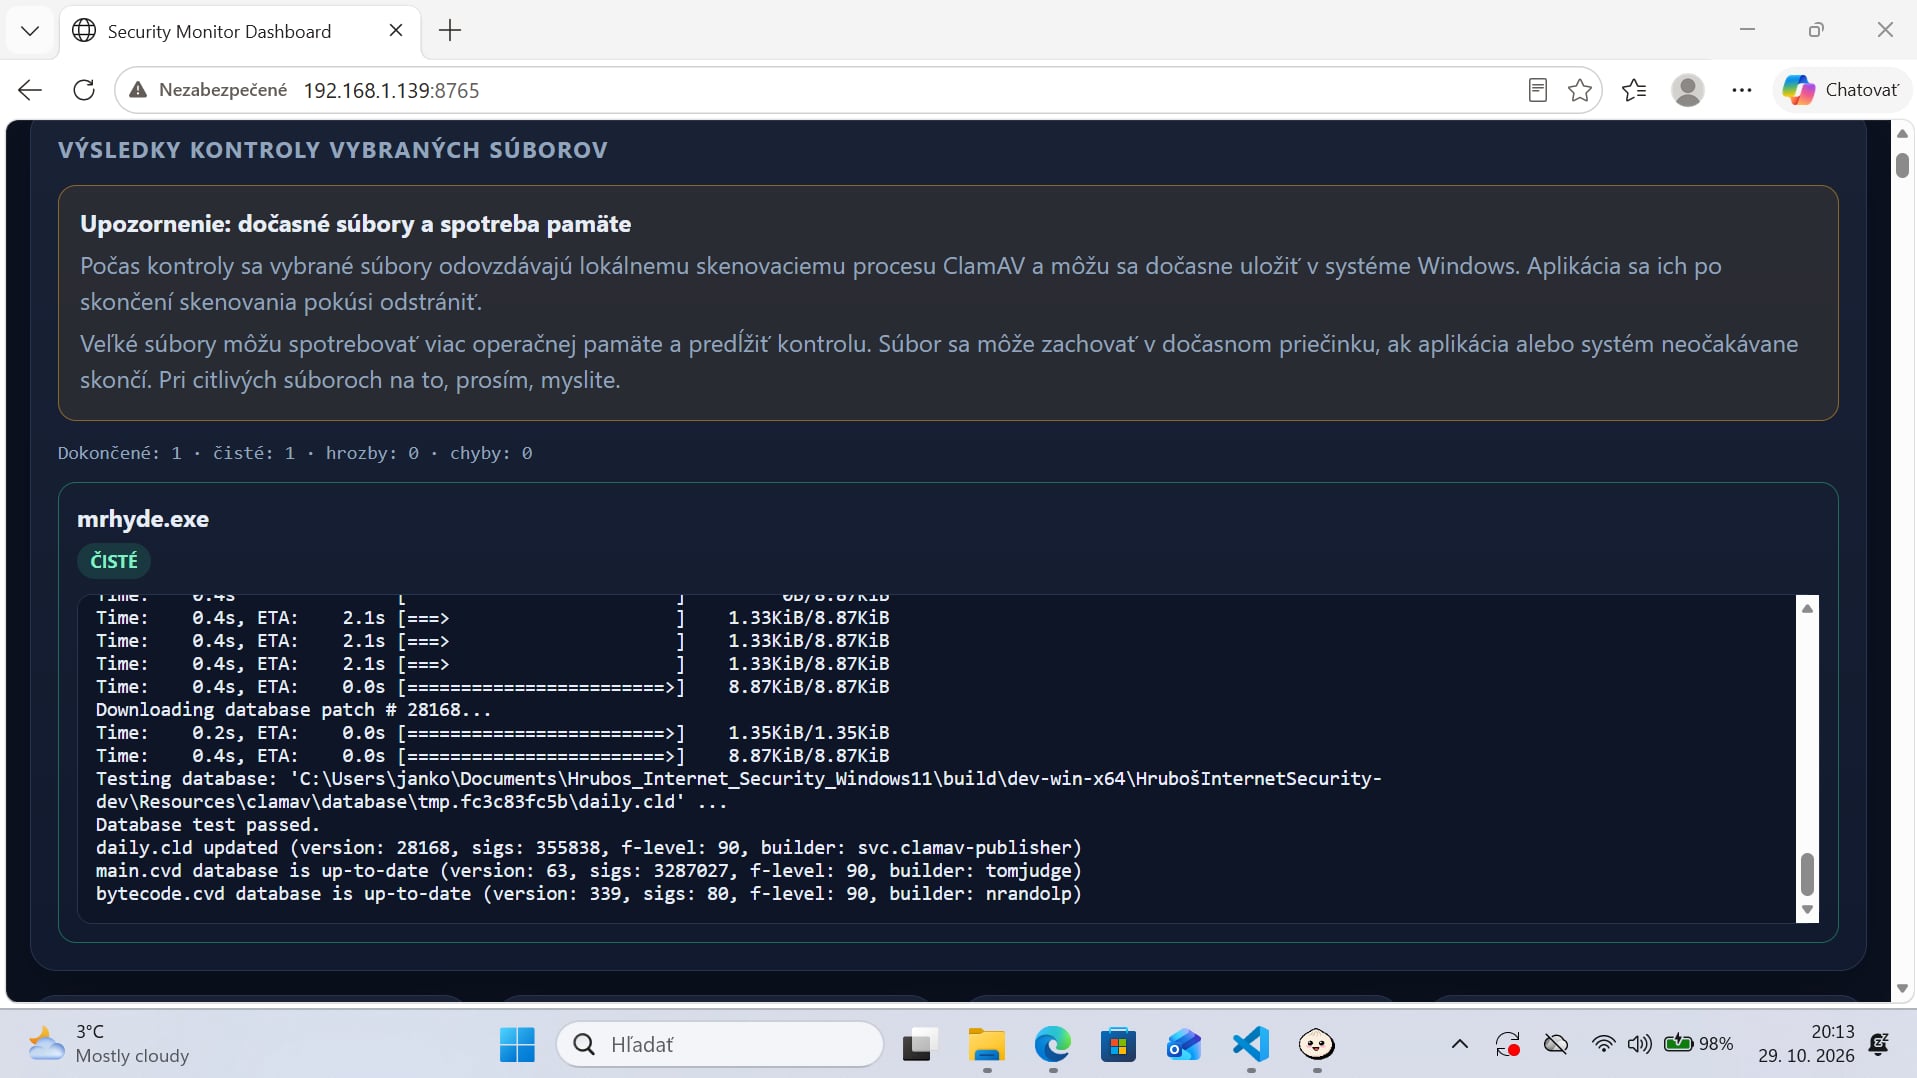Image resolution: width=1917 pixels, height=1078 pixels.
Task: Click the 'Dokončené: 1' summary text
Action: (120, 453)
